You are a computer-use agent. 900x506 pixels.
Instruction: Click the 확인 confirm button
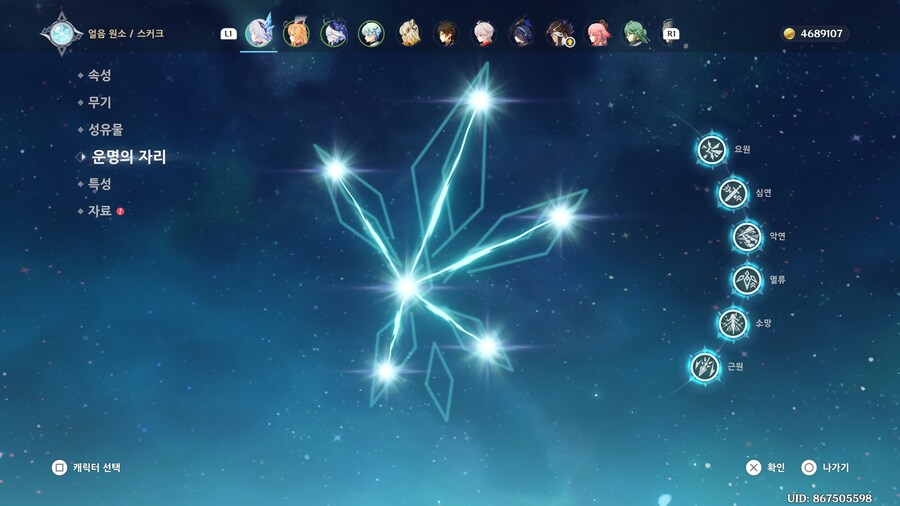(765, 468)
